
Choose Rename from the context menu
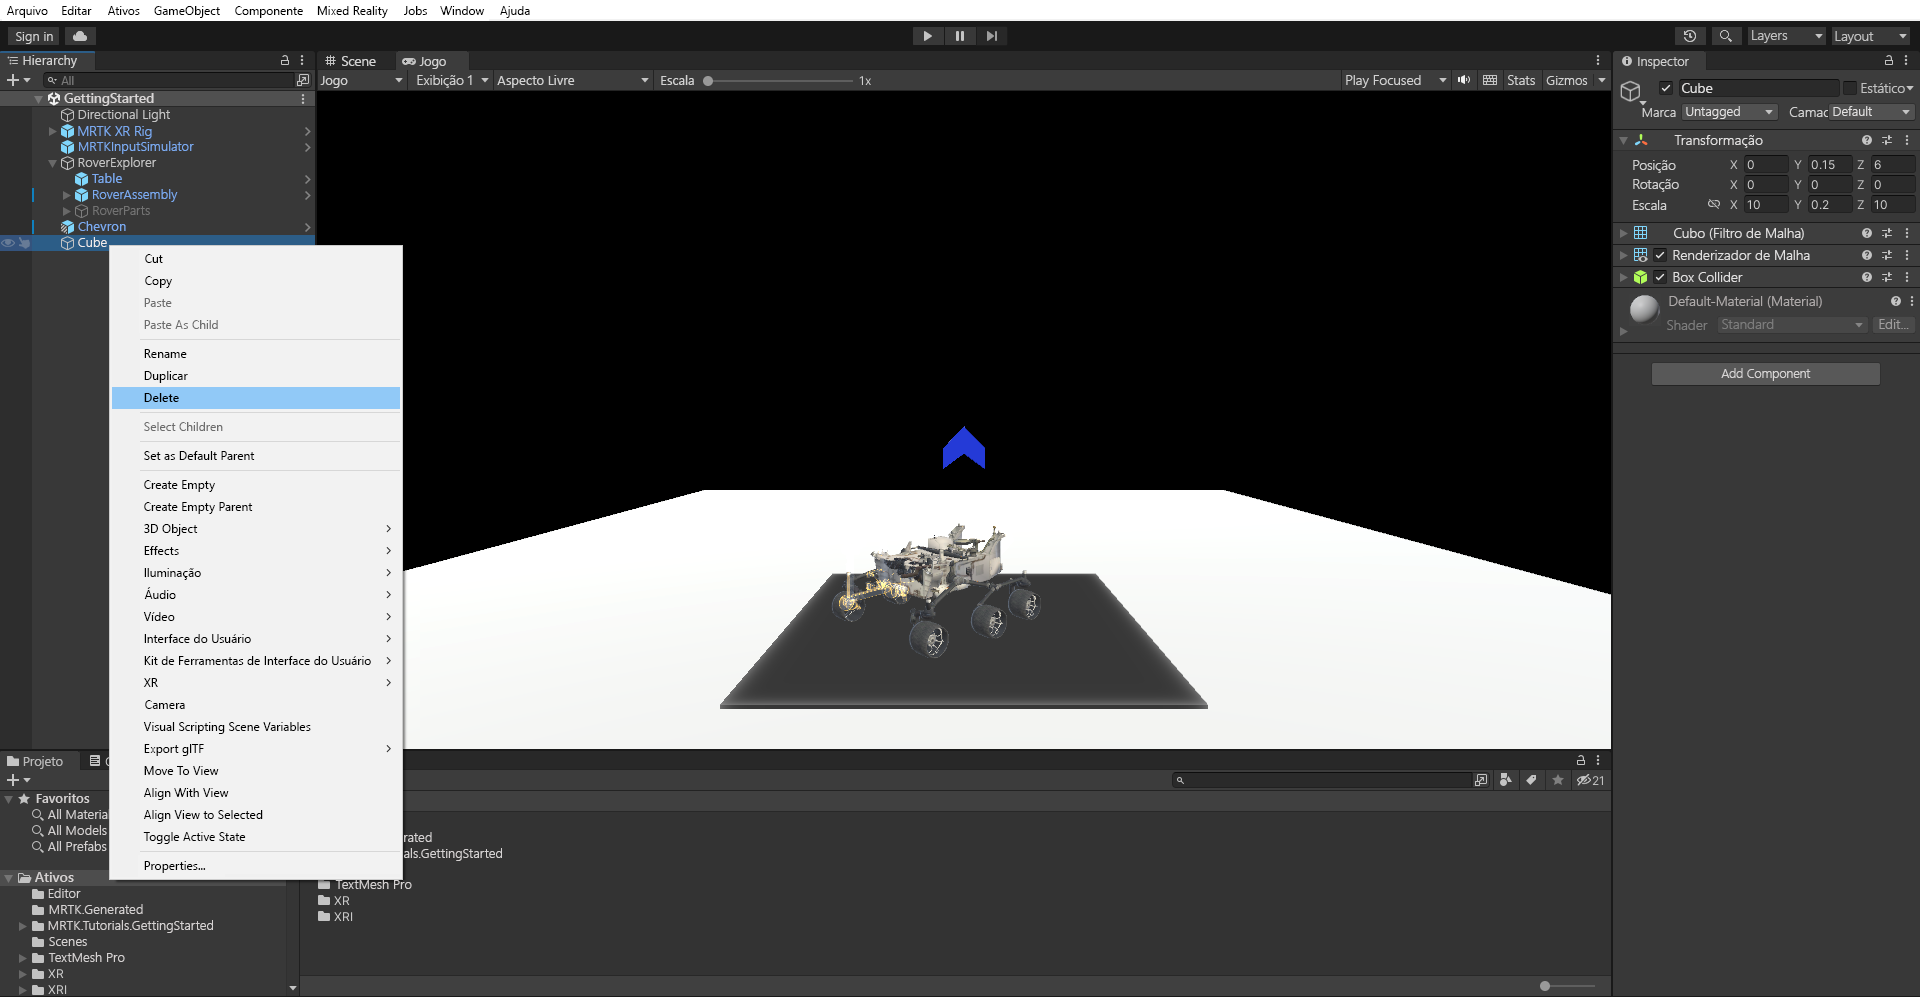click(256, 354)
